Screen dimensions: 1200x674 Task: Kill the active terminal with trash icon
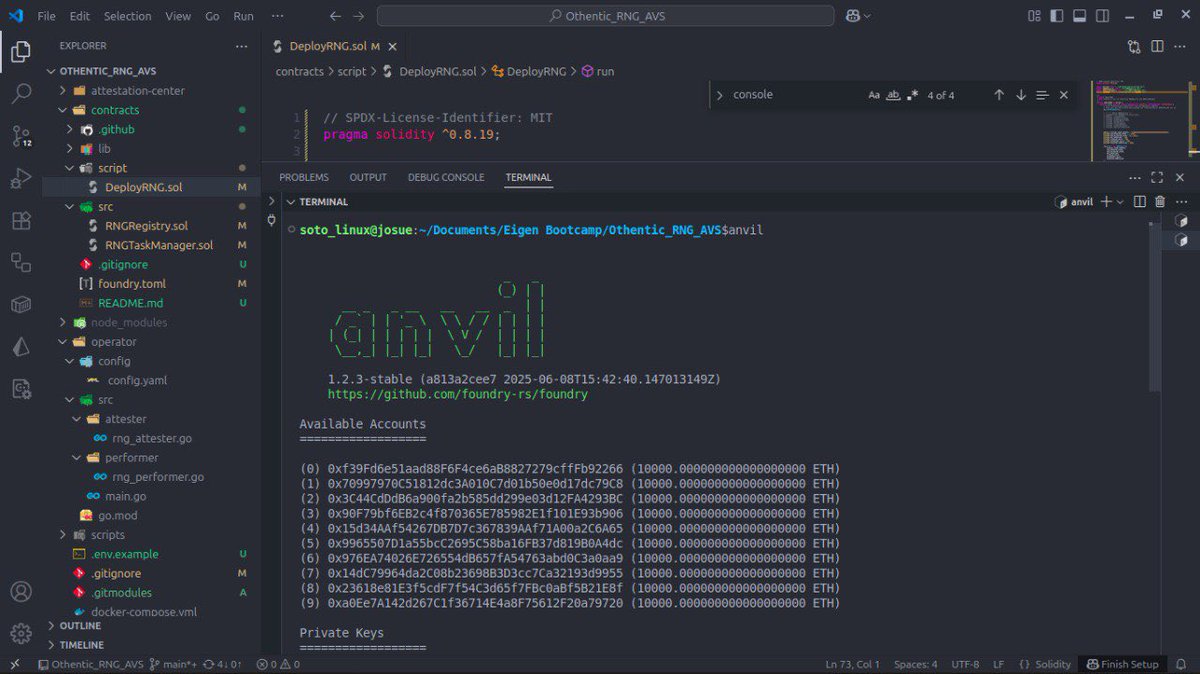click(1158, 201)
